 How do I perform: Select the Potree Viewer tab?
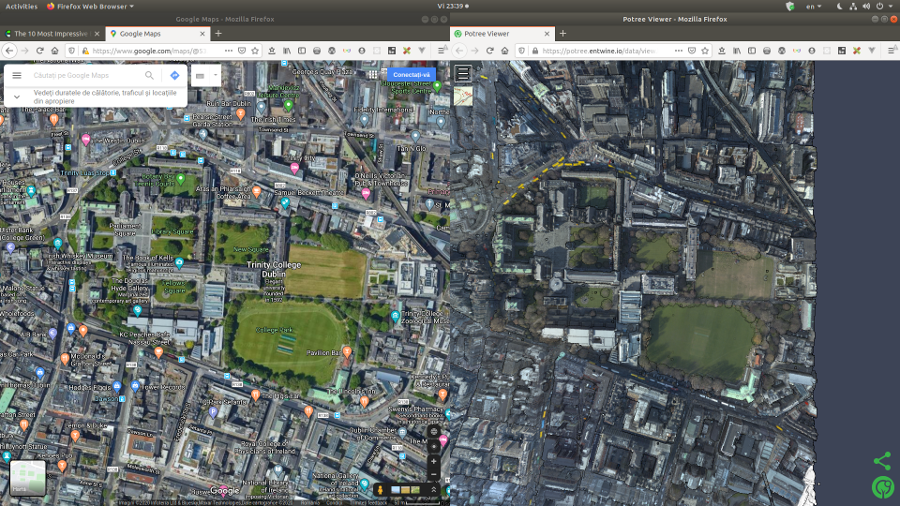[x=503, y=34]
